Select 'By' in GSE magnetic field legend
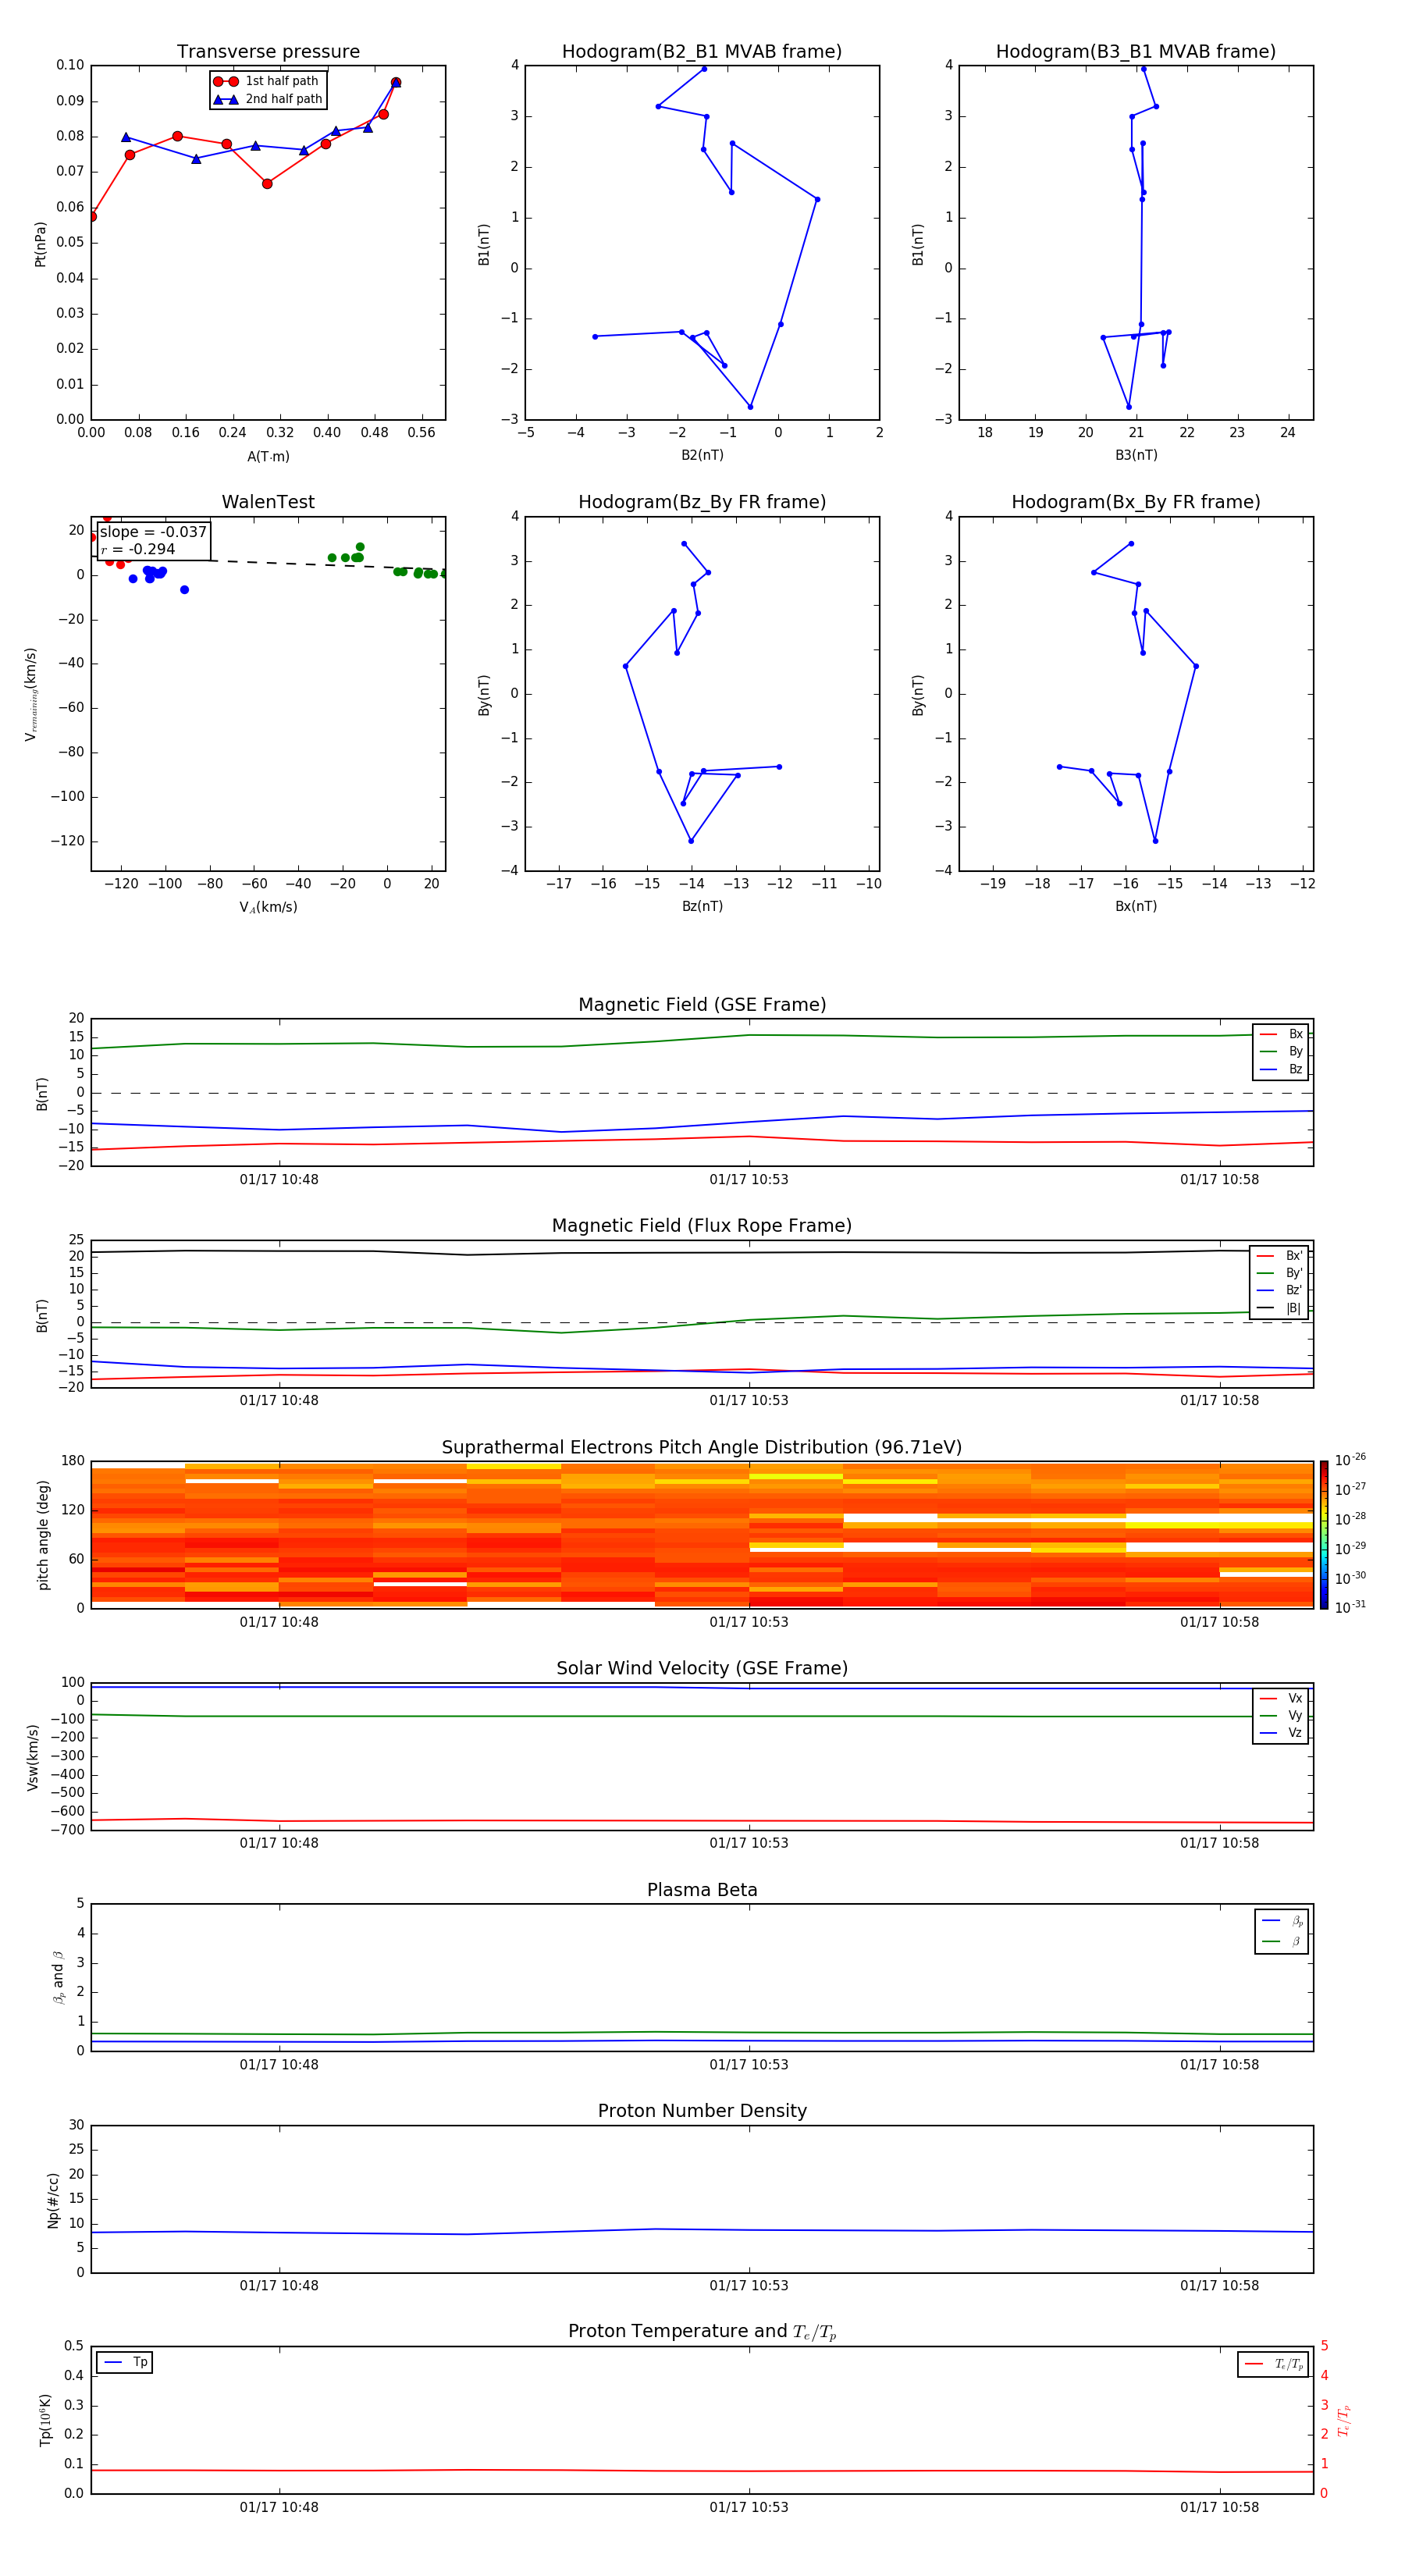This screenshot has width=1405, height=2576. (1281, 1052)
